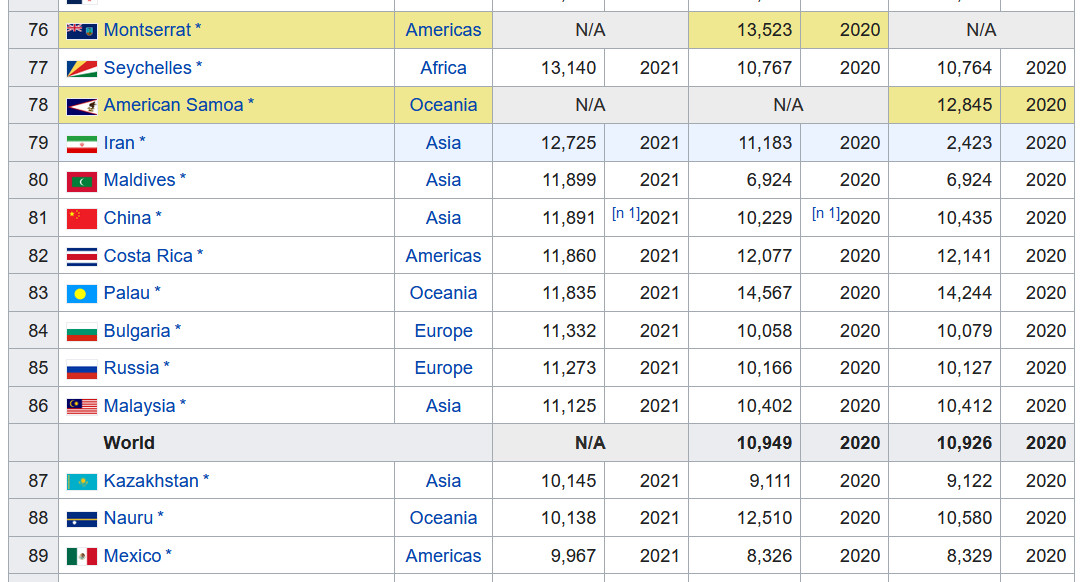The height and width of the screenshot is (582, 1087).
Task: Open the Russia country link
Action: pyautogui.click(x=131, y=368)
